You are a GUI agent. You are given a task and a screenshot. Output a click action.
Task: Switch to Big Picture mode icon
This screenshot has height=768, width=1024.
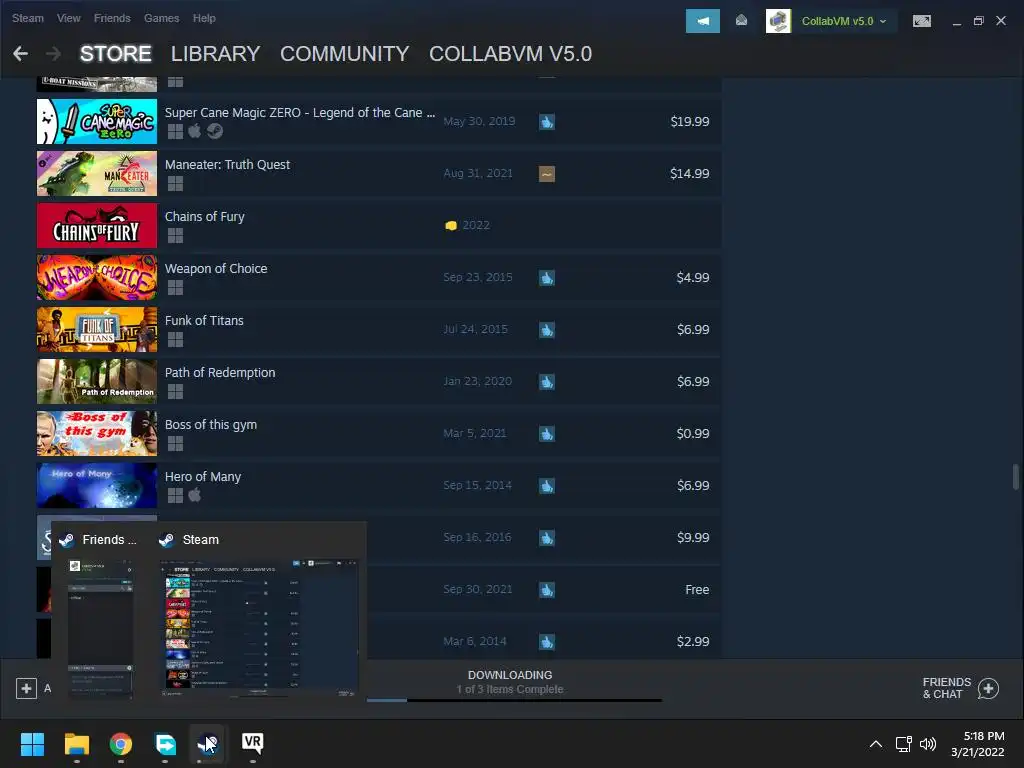click(x=921, y=21)
